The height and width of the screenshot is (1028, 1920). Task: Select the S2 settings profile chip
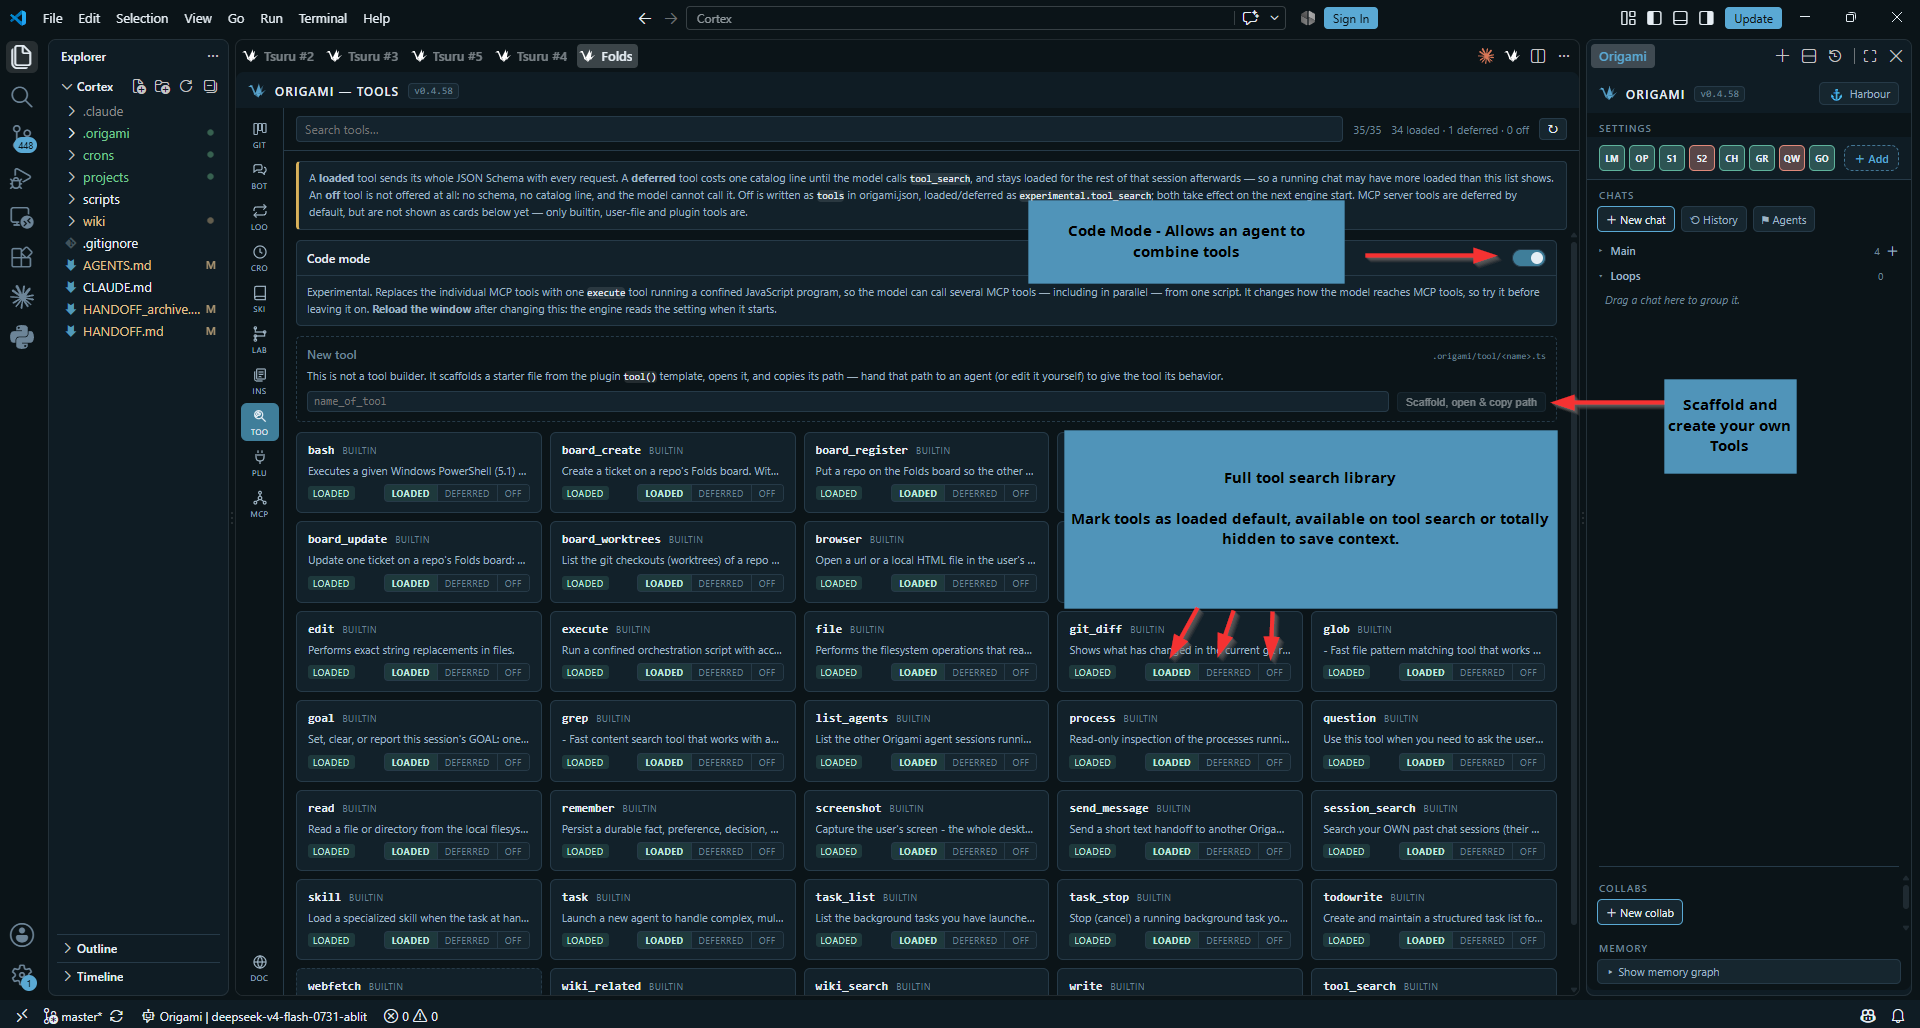(1702, 158)
